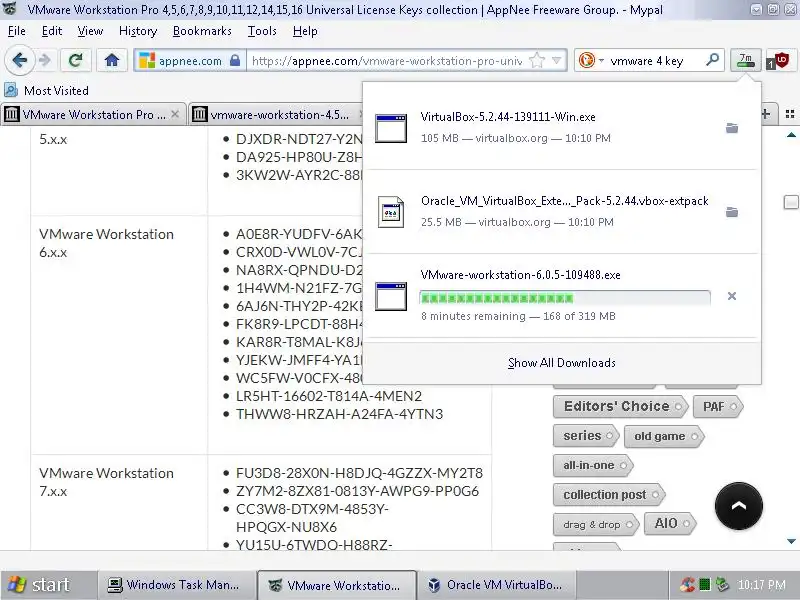The height and width of the screenshot is (600, 800).
Task: Go back with the back arrow button
Action: coord(19,61)
